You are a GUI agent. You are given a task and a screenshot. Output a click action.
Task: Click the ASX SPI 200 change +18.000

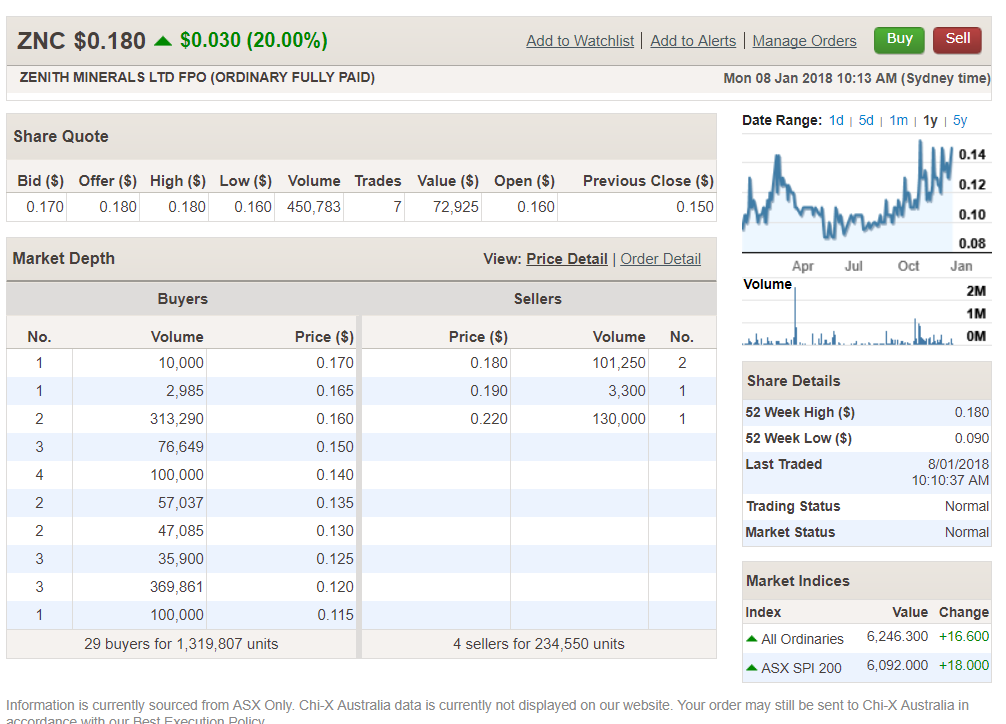[x=964, y=665]
